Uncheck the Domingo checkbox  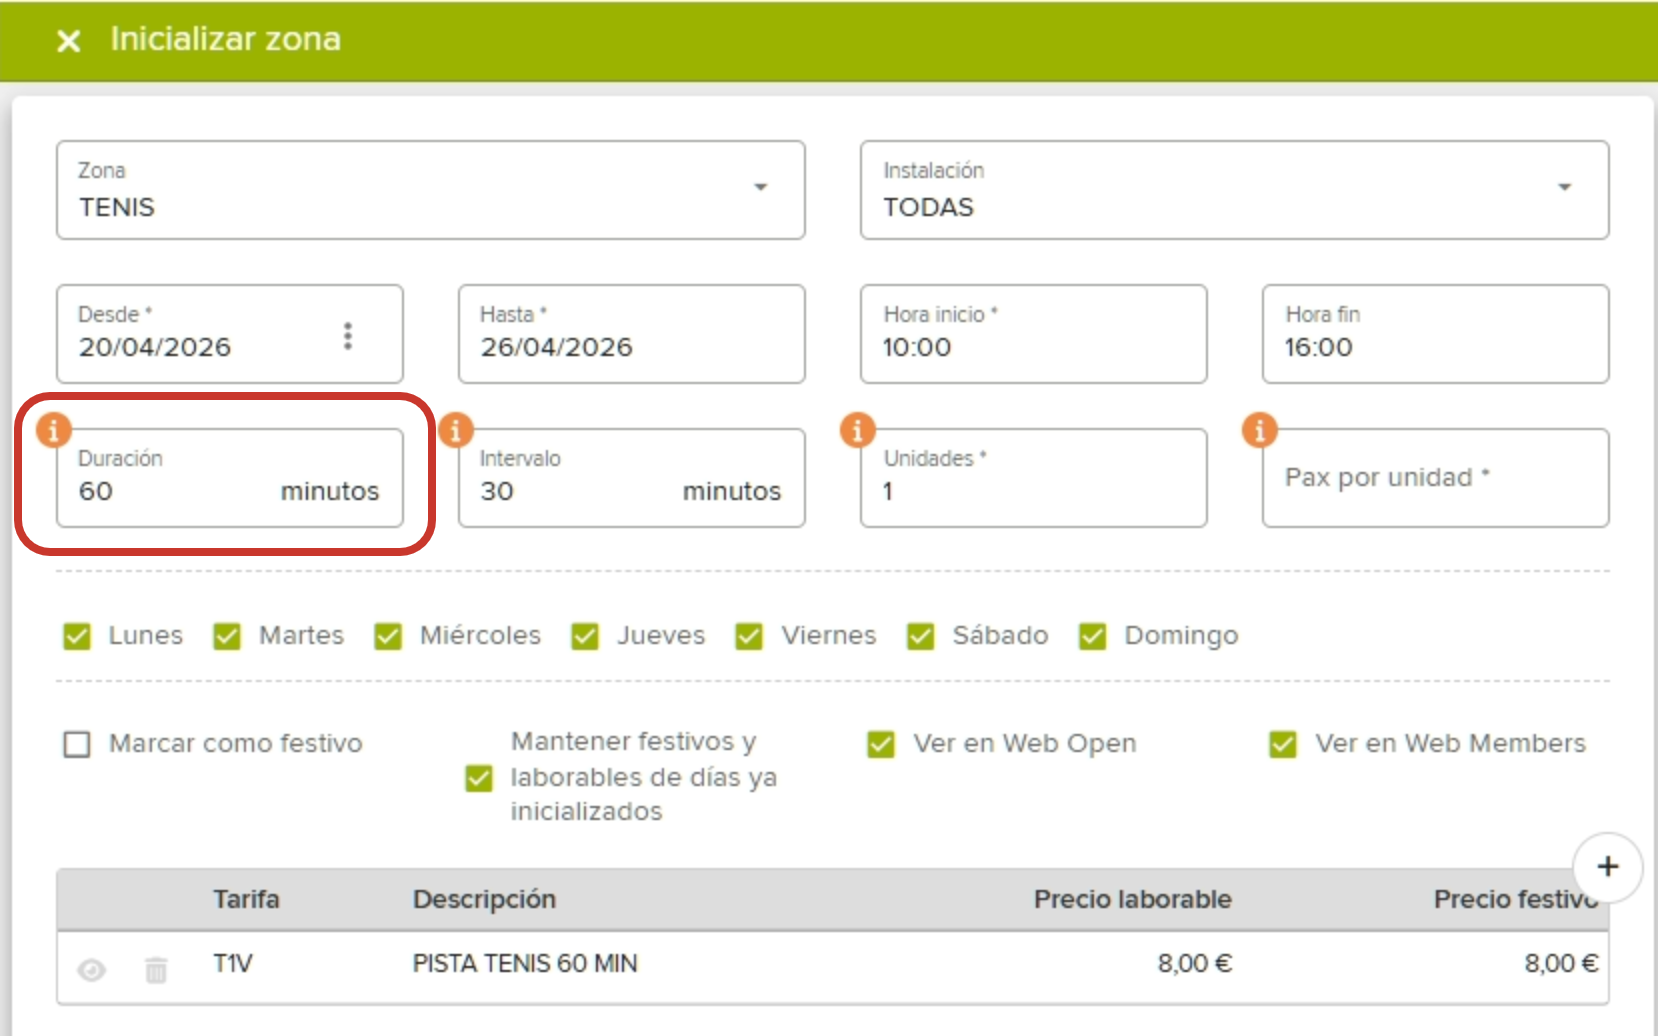coord(1093,636)
